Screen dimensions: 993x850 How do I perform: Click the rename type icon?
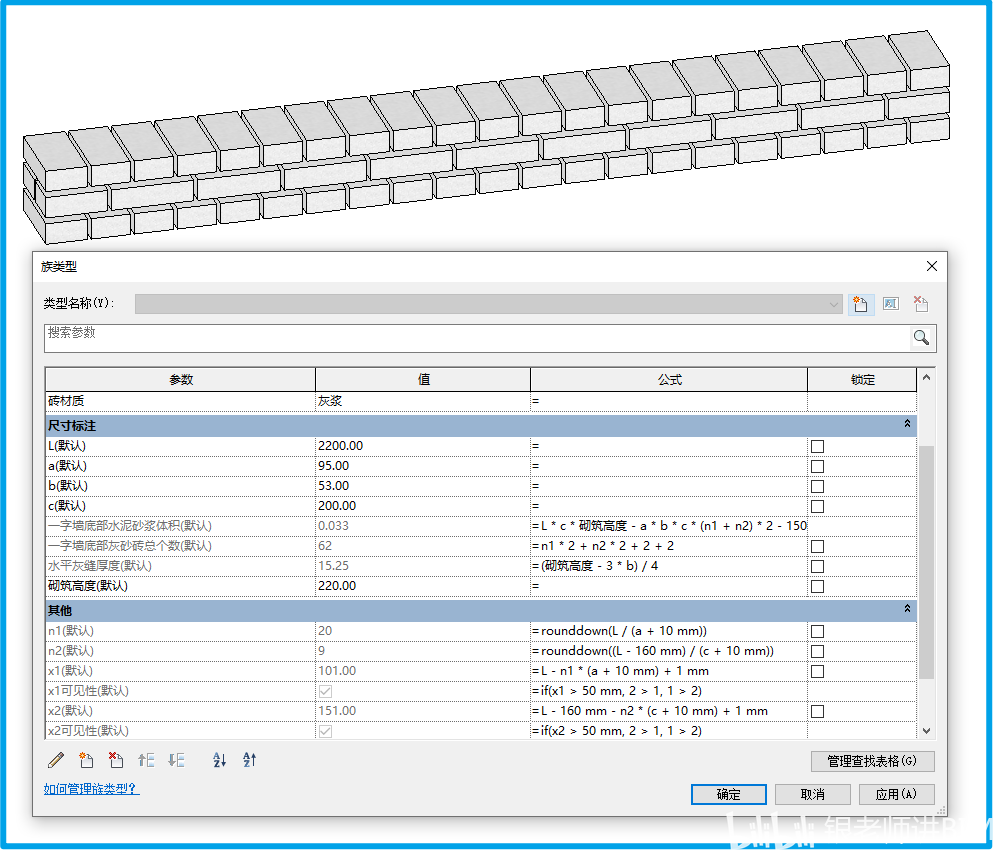tap(890, 304)
